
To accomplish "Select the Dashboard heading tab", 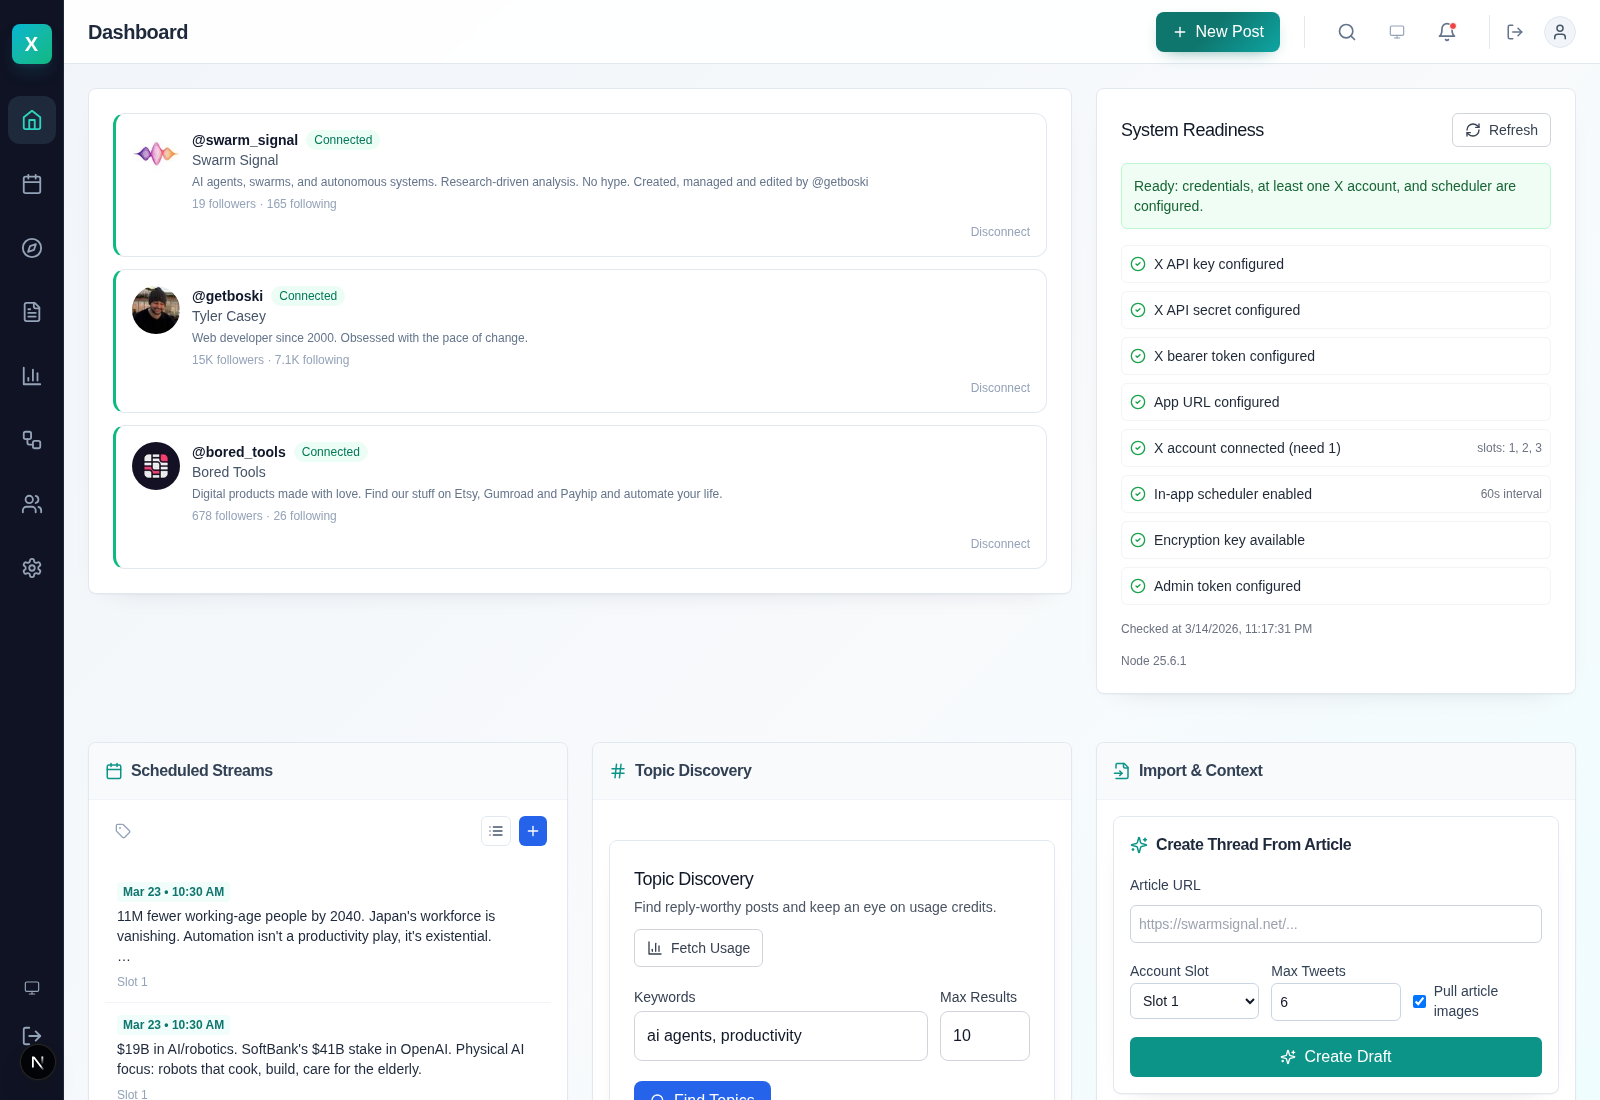I will click(138, 32).
